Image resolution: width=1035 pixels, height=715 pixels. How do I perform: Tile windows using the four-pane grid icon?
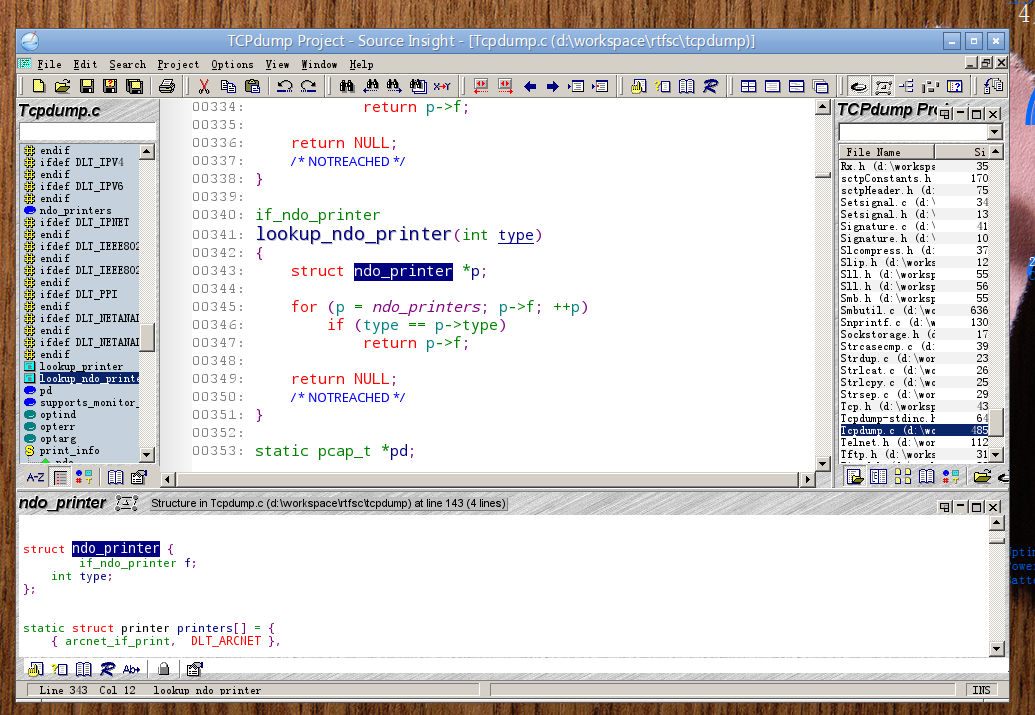749,86
